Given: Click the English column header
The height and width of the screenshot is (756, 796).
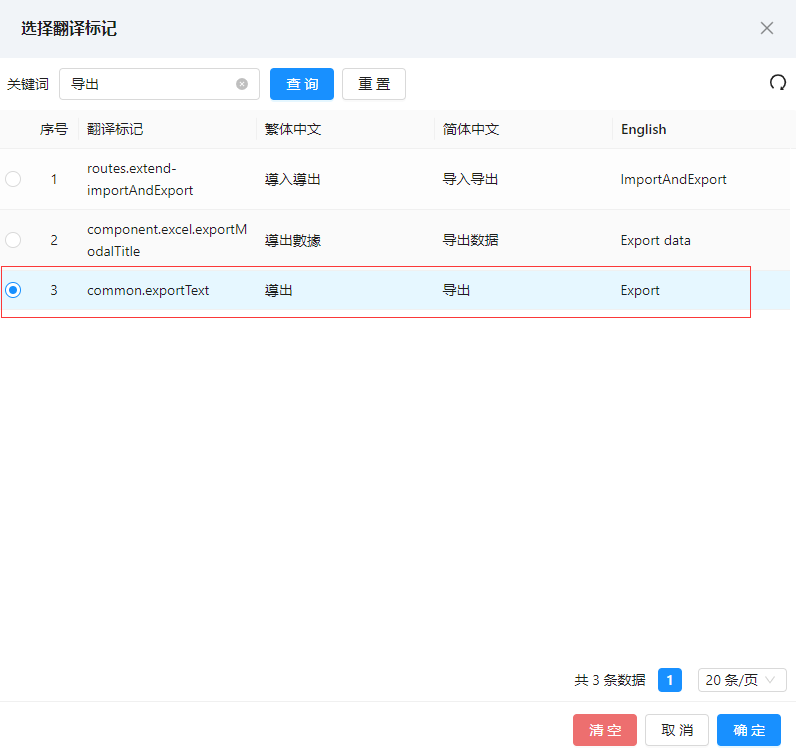Looking at the screenshot, I should point(643,129).
